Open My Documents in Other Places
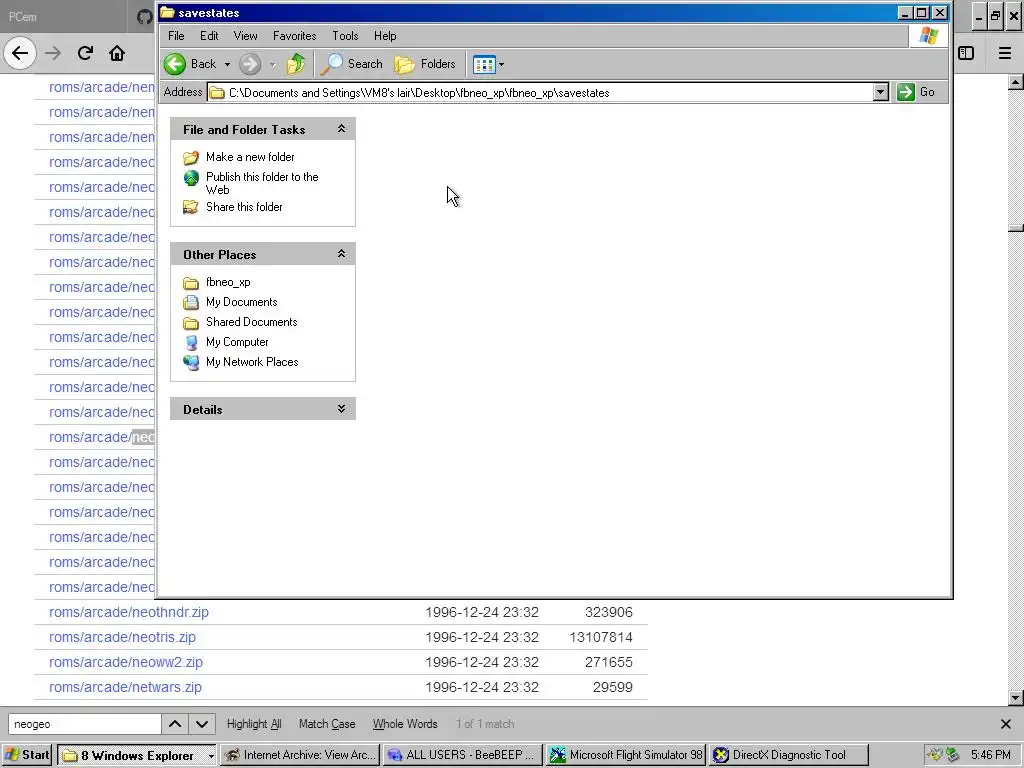1024x768 pixels. pos(242,302)
